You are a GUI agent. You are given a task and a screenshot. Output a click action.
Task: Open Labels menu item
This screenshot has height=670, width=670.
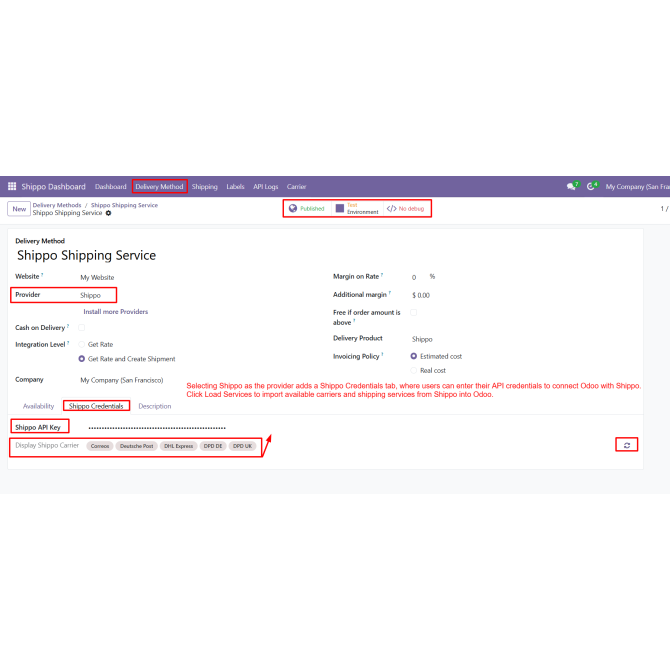point(235,187)
